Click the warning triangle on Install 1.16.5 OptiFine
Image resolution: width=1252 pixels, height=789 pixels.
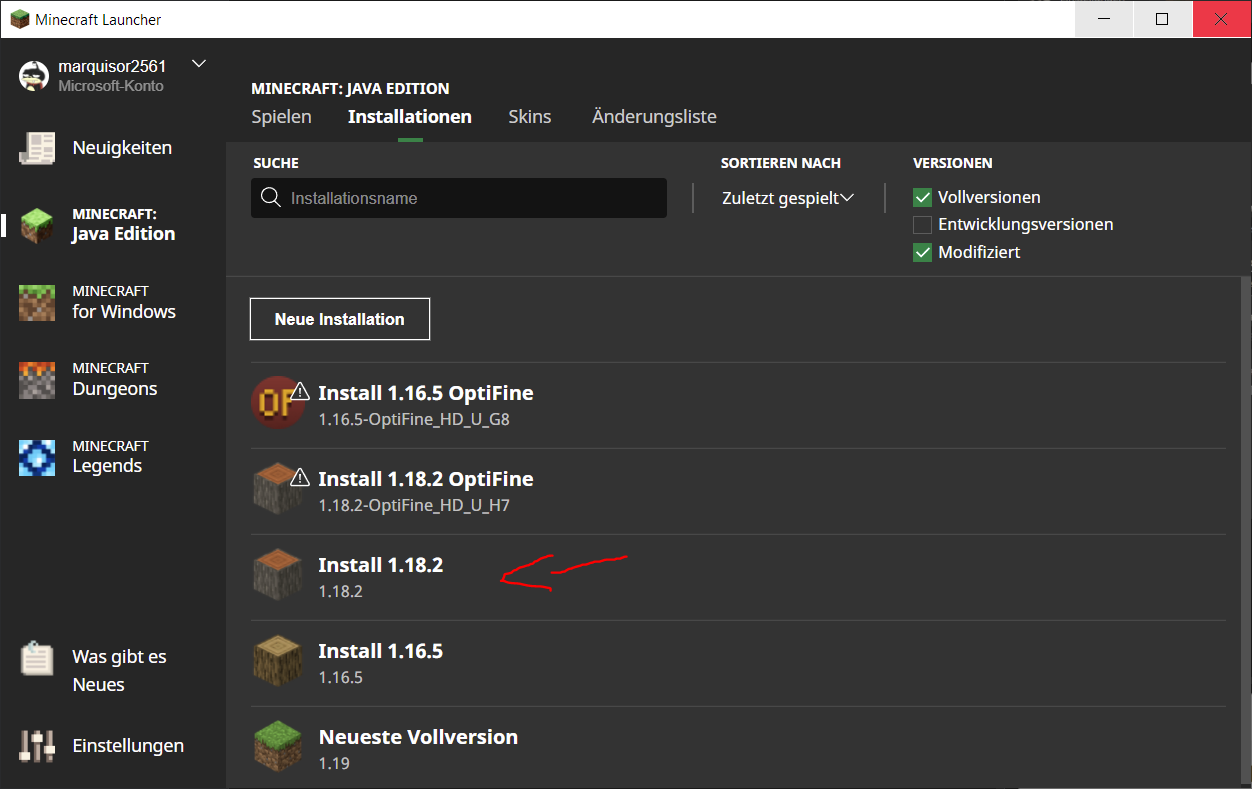(x=300, y=391)
